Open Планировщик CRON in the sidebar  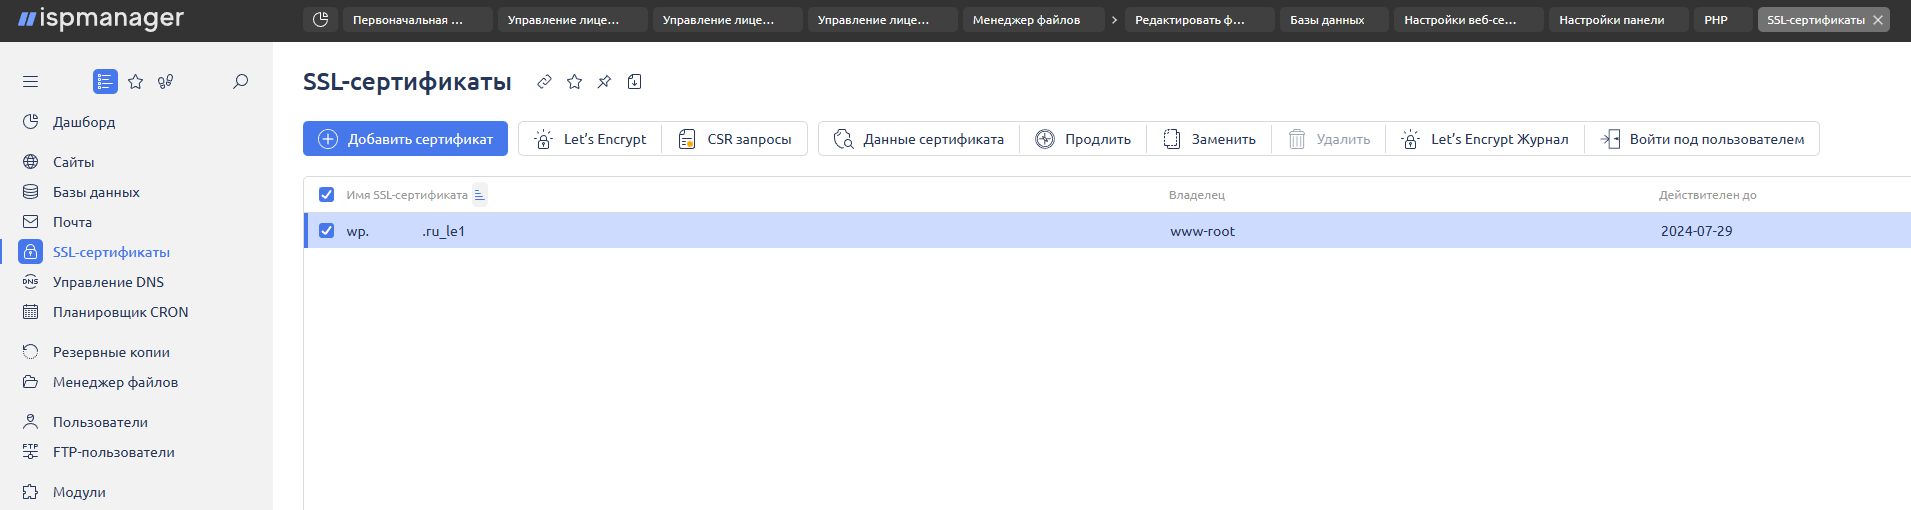(x=120, y=312)
